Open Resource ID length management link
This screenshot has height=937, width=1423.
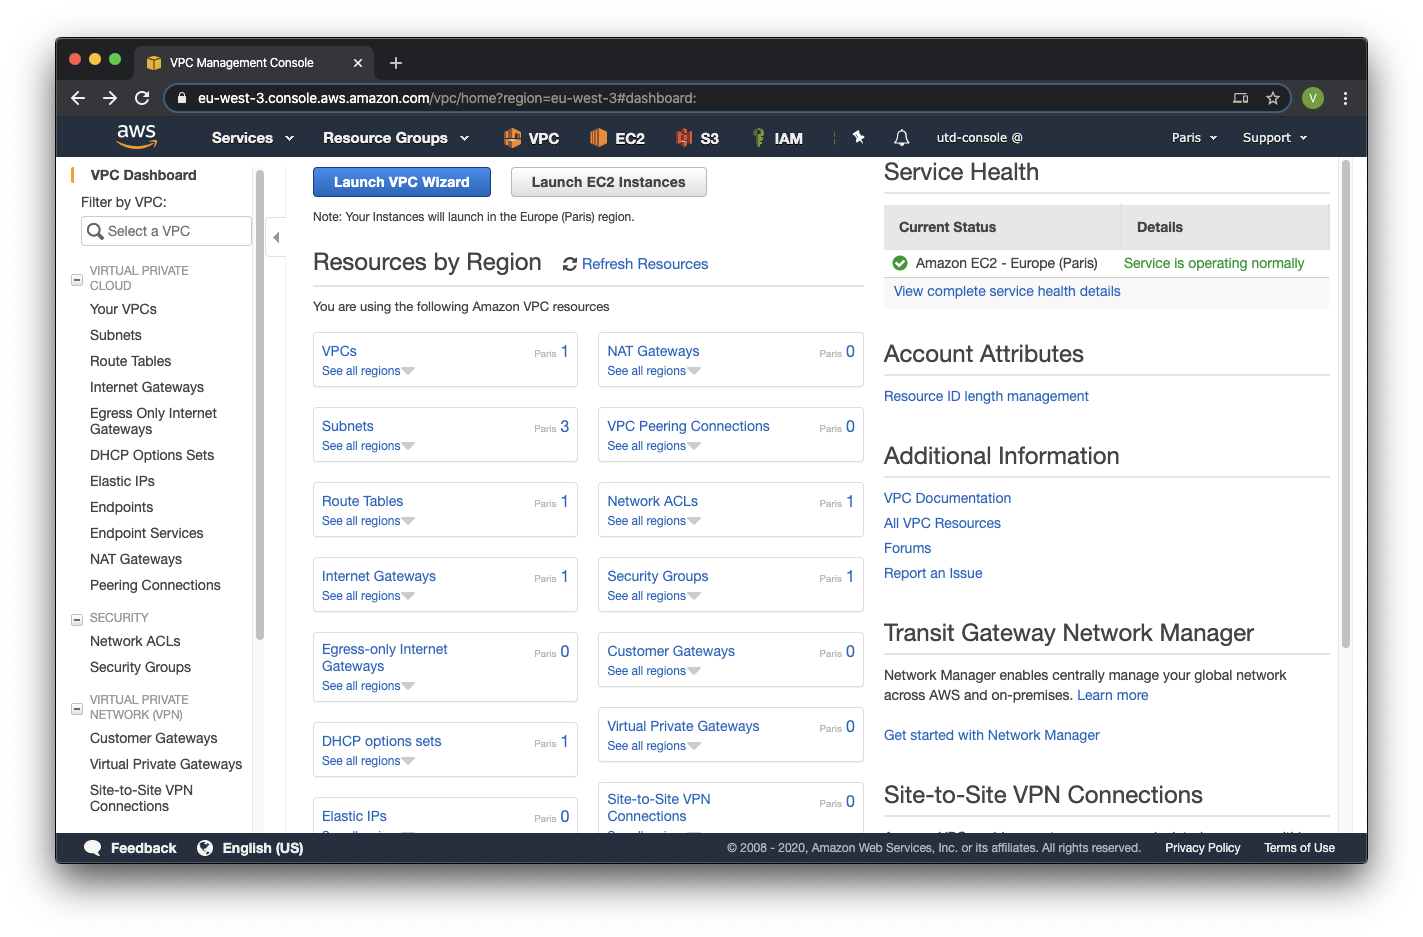(x=986, y=396)
